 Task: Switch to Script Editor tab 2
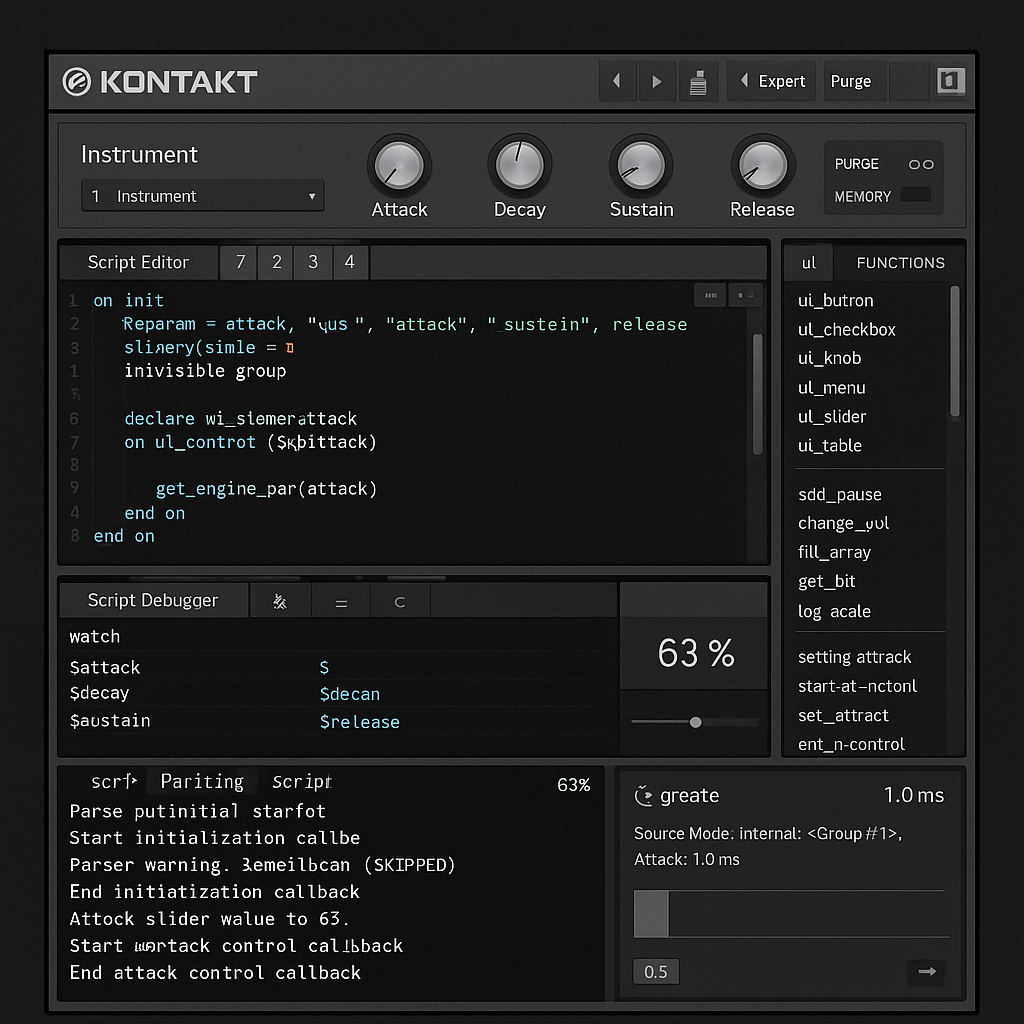(275, 262)
